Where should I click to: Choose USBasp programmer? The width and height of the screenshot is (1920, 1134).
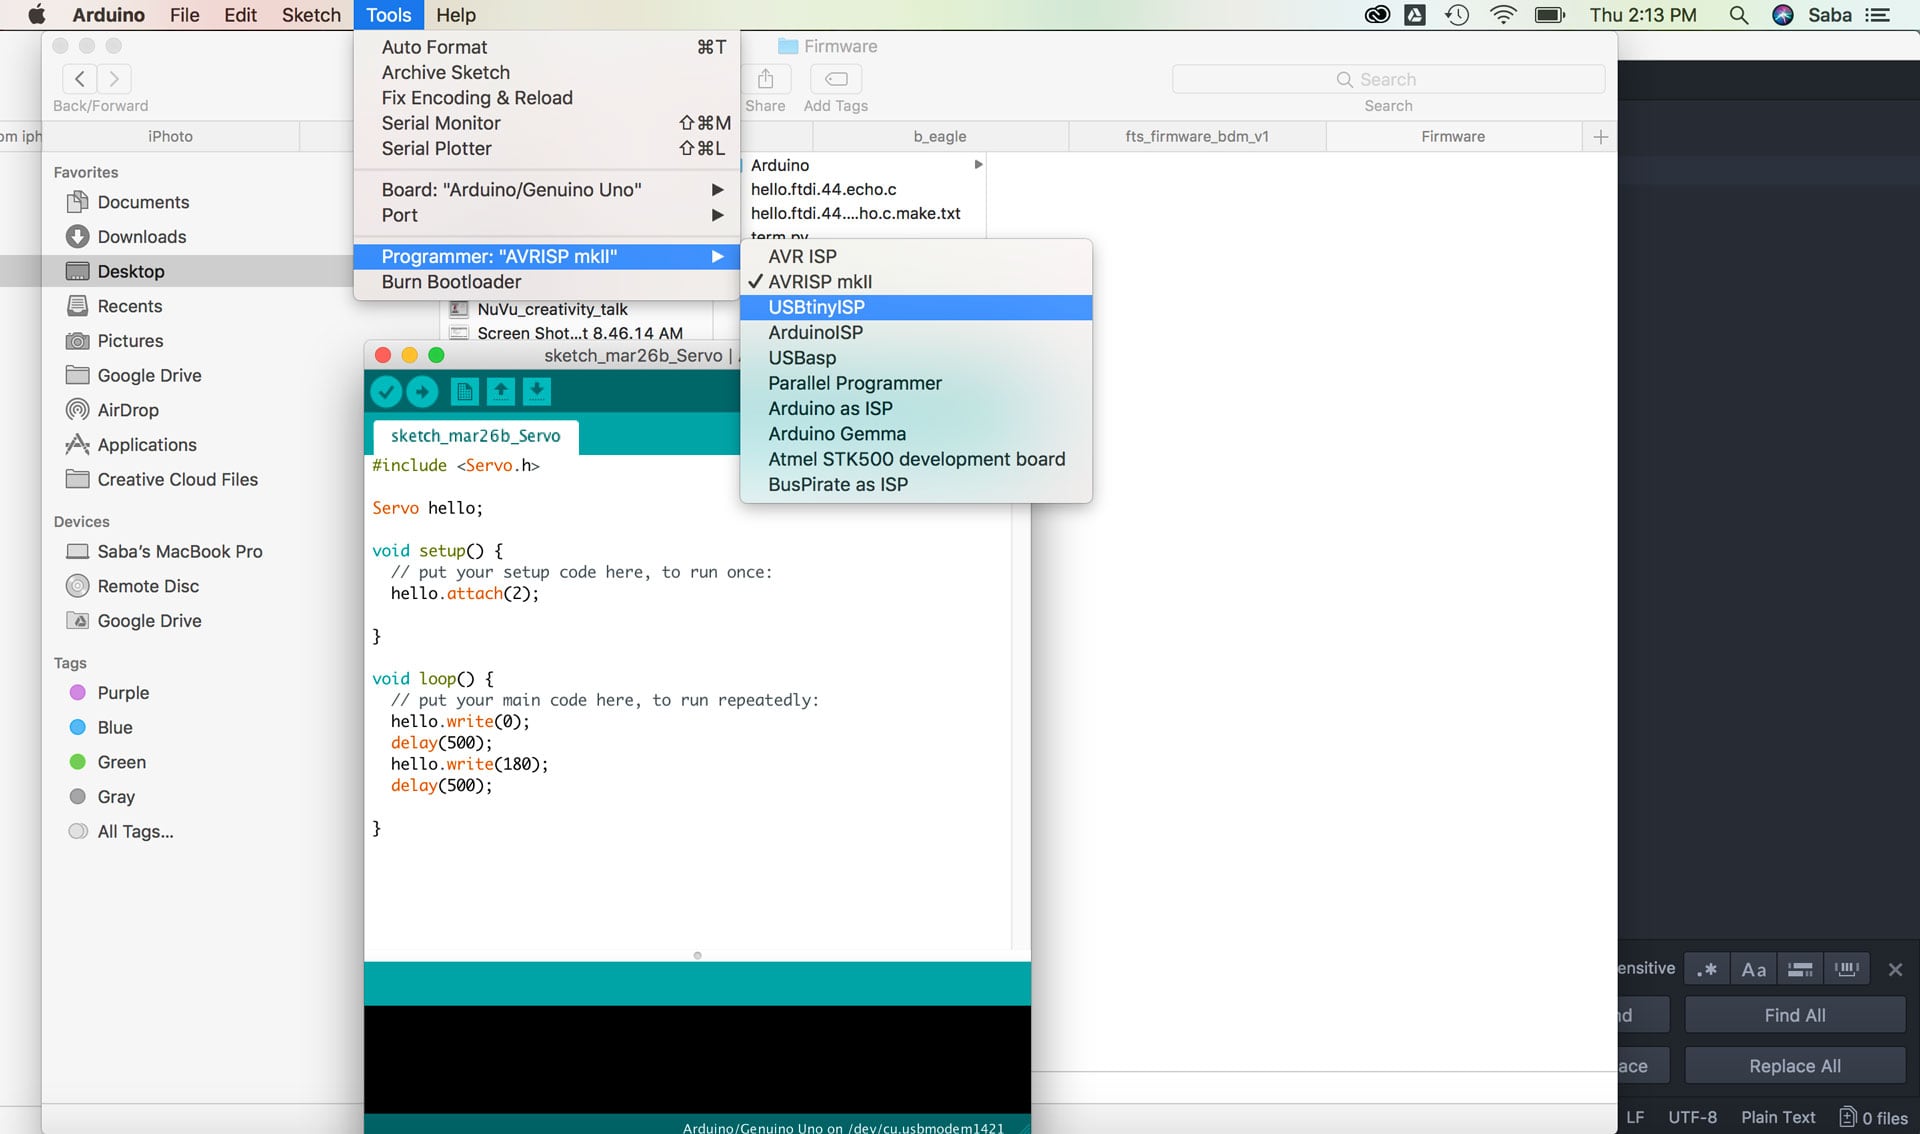pyautogui.click(x=916, y=358)
